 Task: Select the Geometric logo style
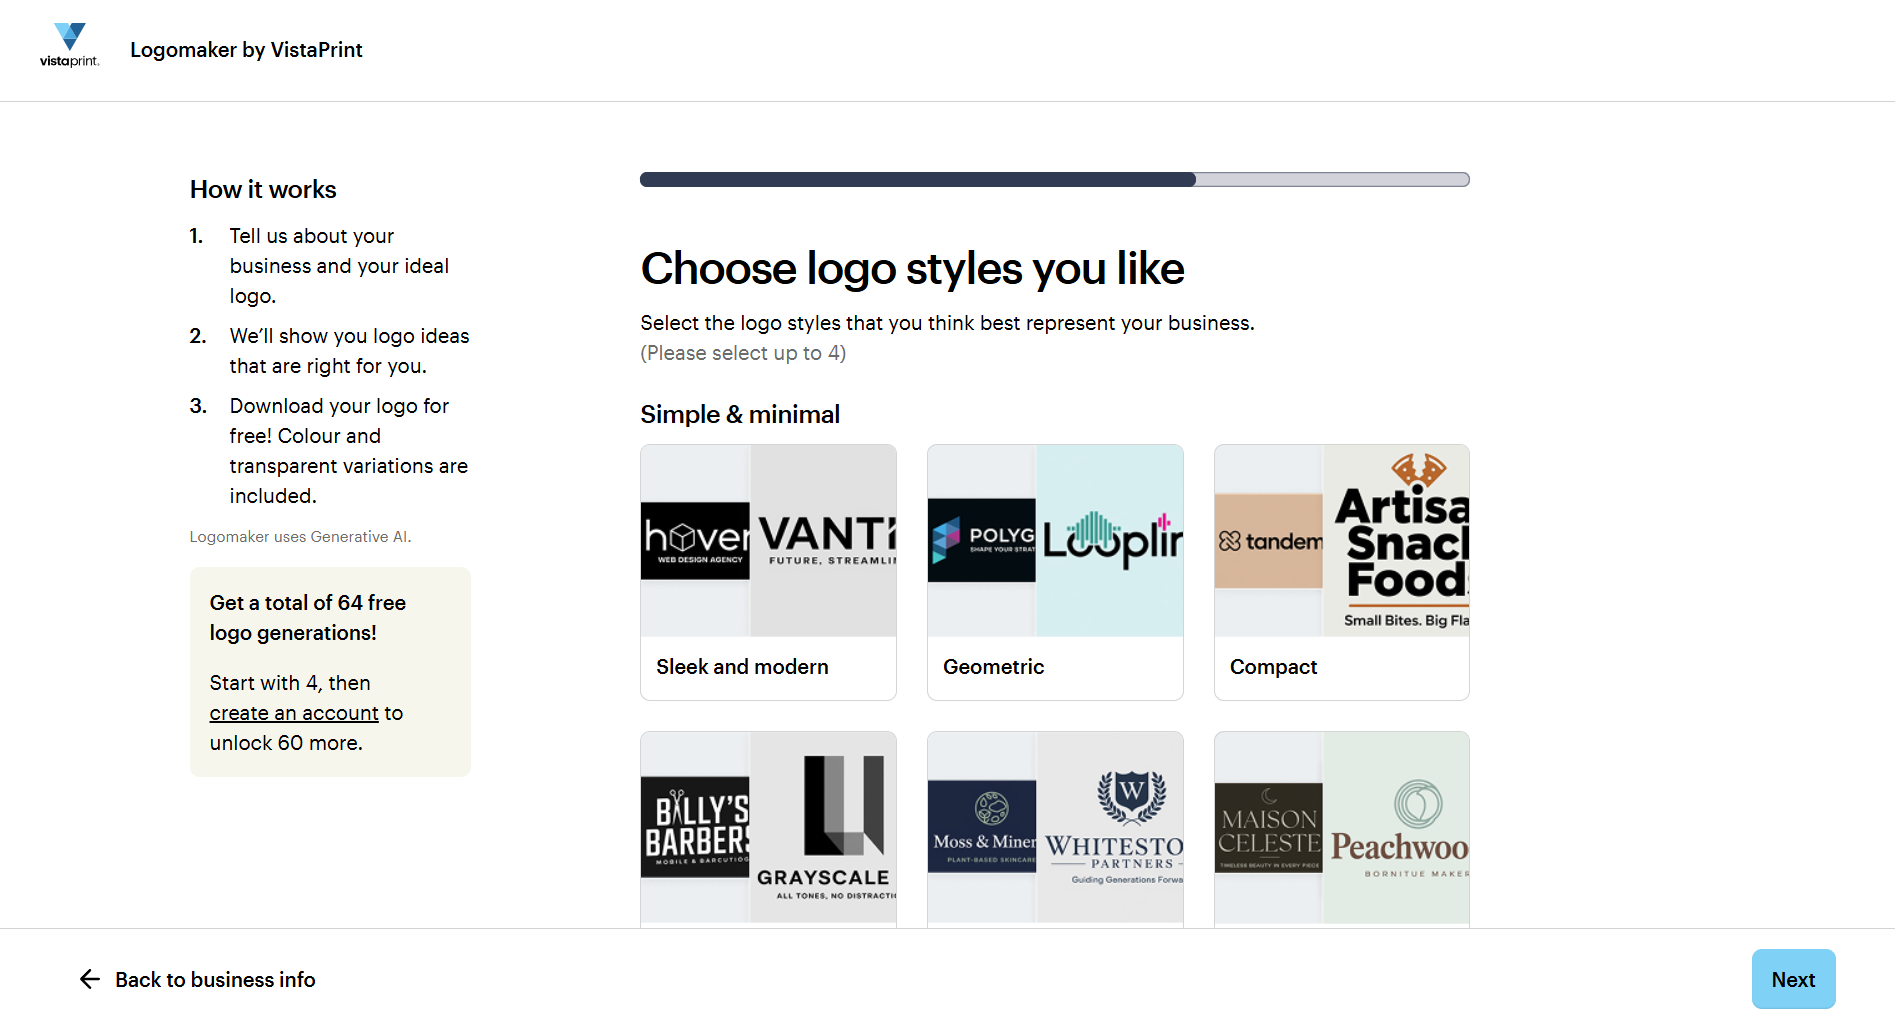[1055, 572]
